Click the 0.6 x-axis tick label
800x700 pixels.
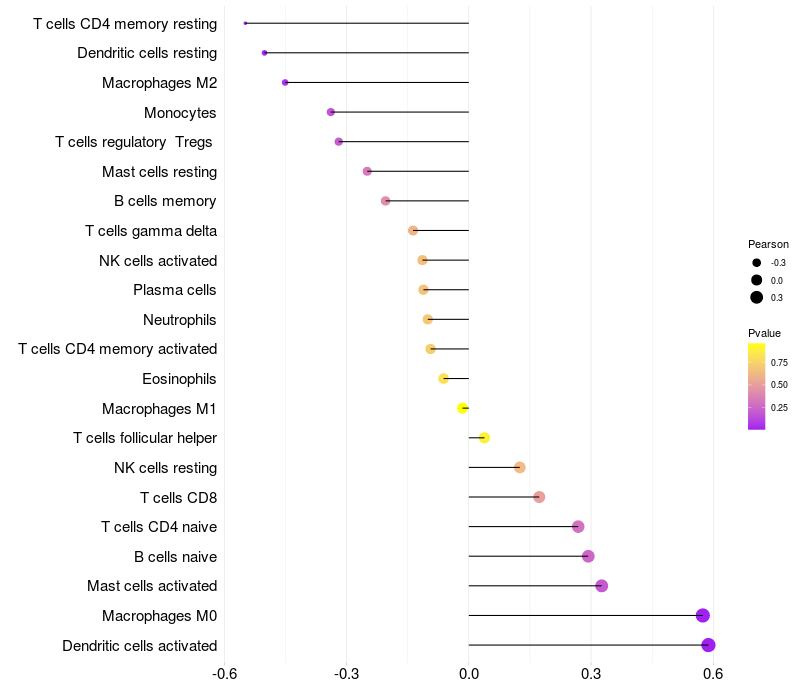[713, 674]
